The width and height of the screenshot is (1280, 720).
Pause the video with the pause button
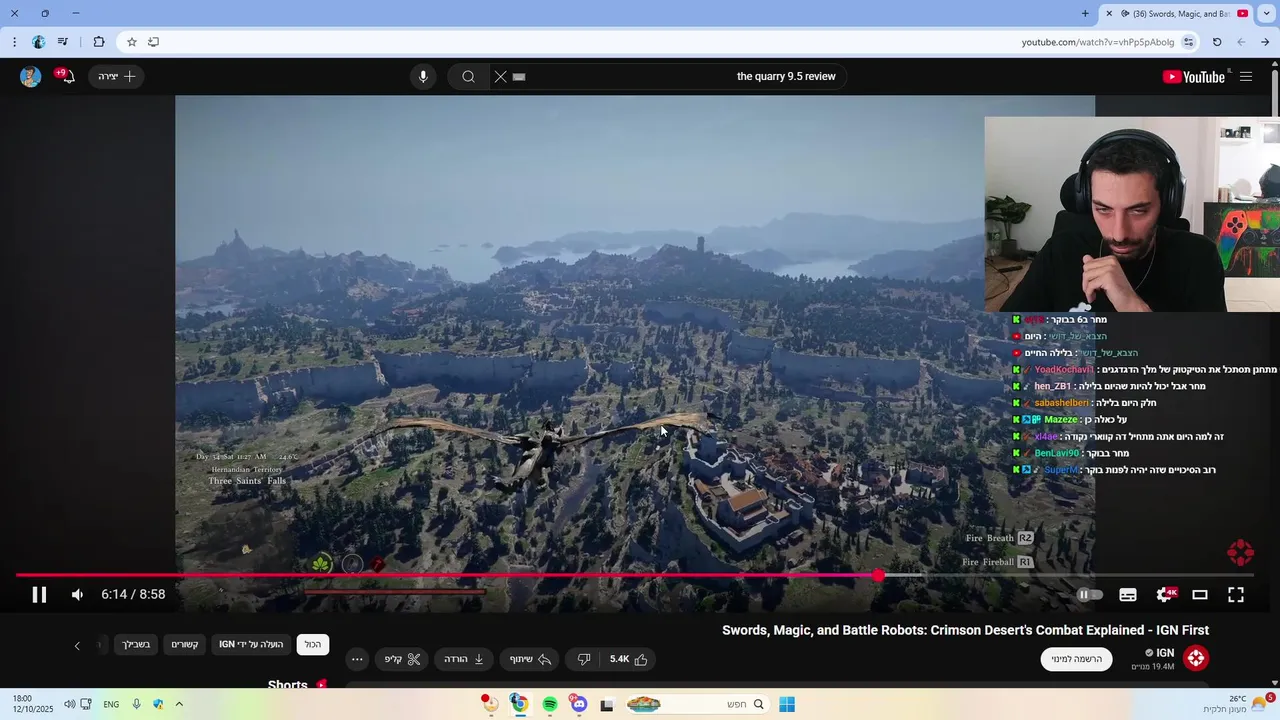39,594
